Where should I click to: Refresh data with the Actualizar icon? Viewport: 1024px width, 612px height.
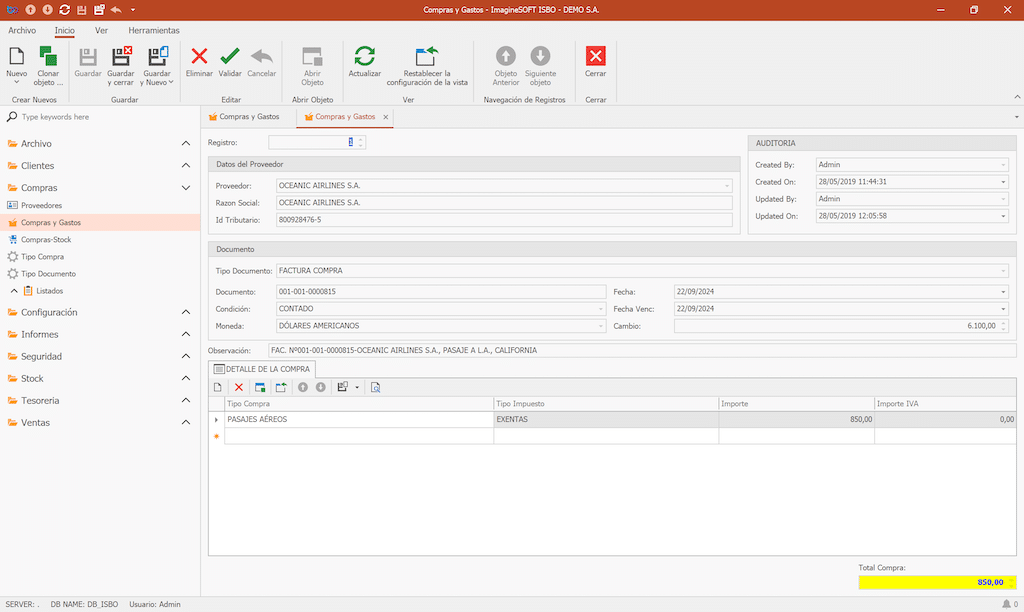365,57
